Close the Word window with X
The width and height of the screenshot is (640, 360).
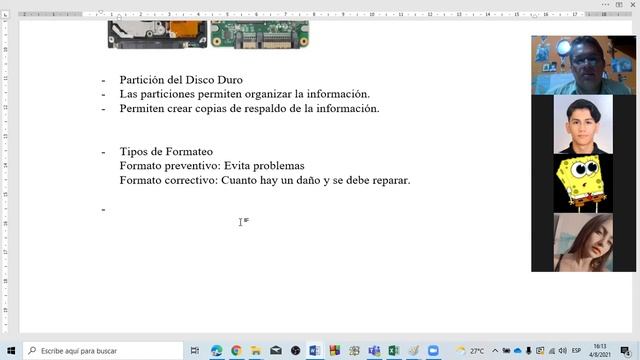[633, 4]
